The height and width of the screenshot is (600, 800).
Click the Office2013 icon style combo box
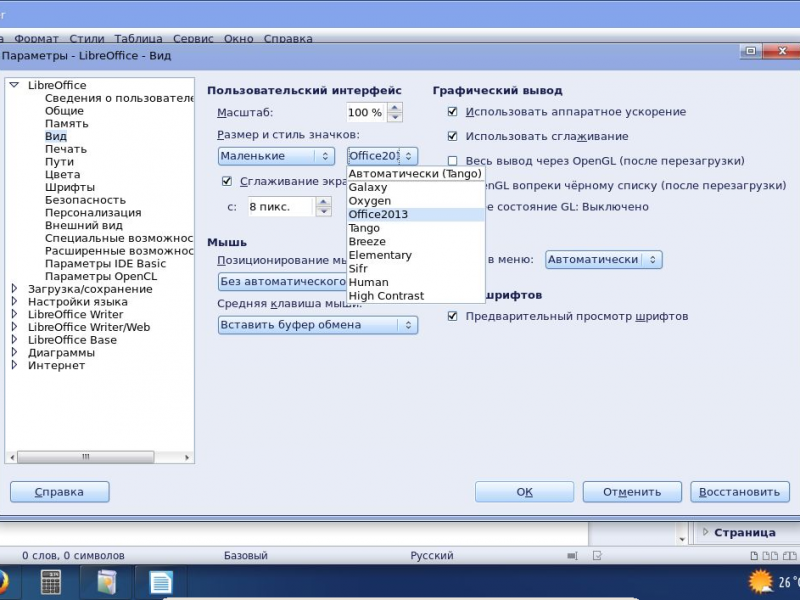click(x=382, y=156)
